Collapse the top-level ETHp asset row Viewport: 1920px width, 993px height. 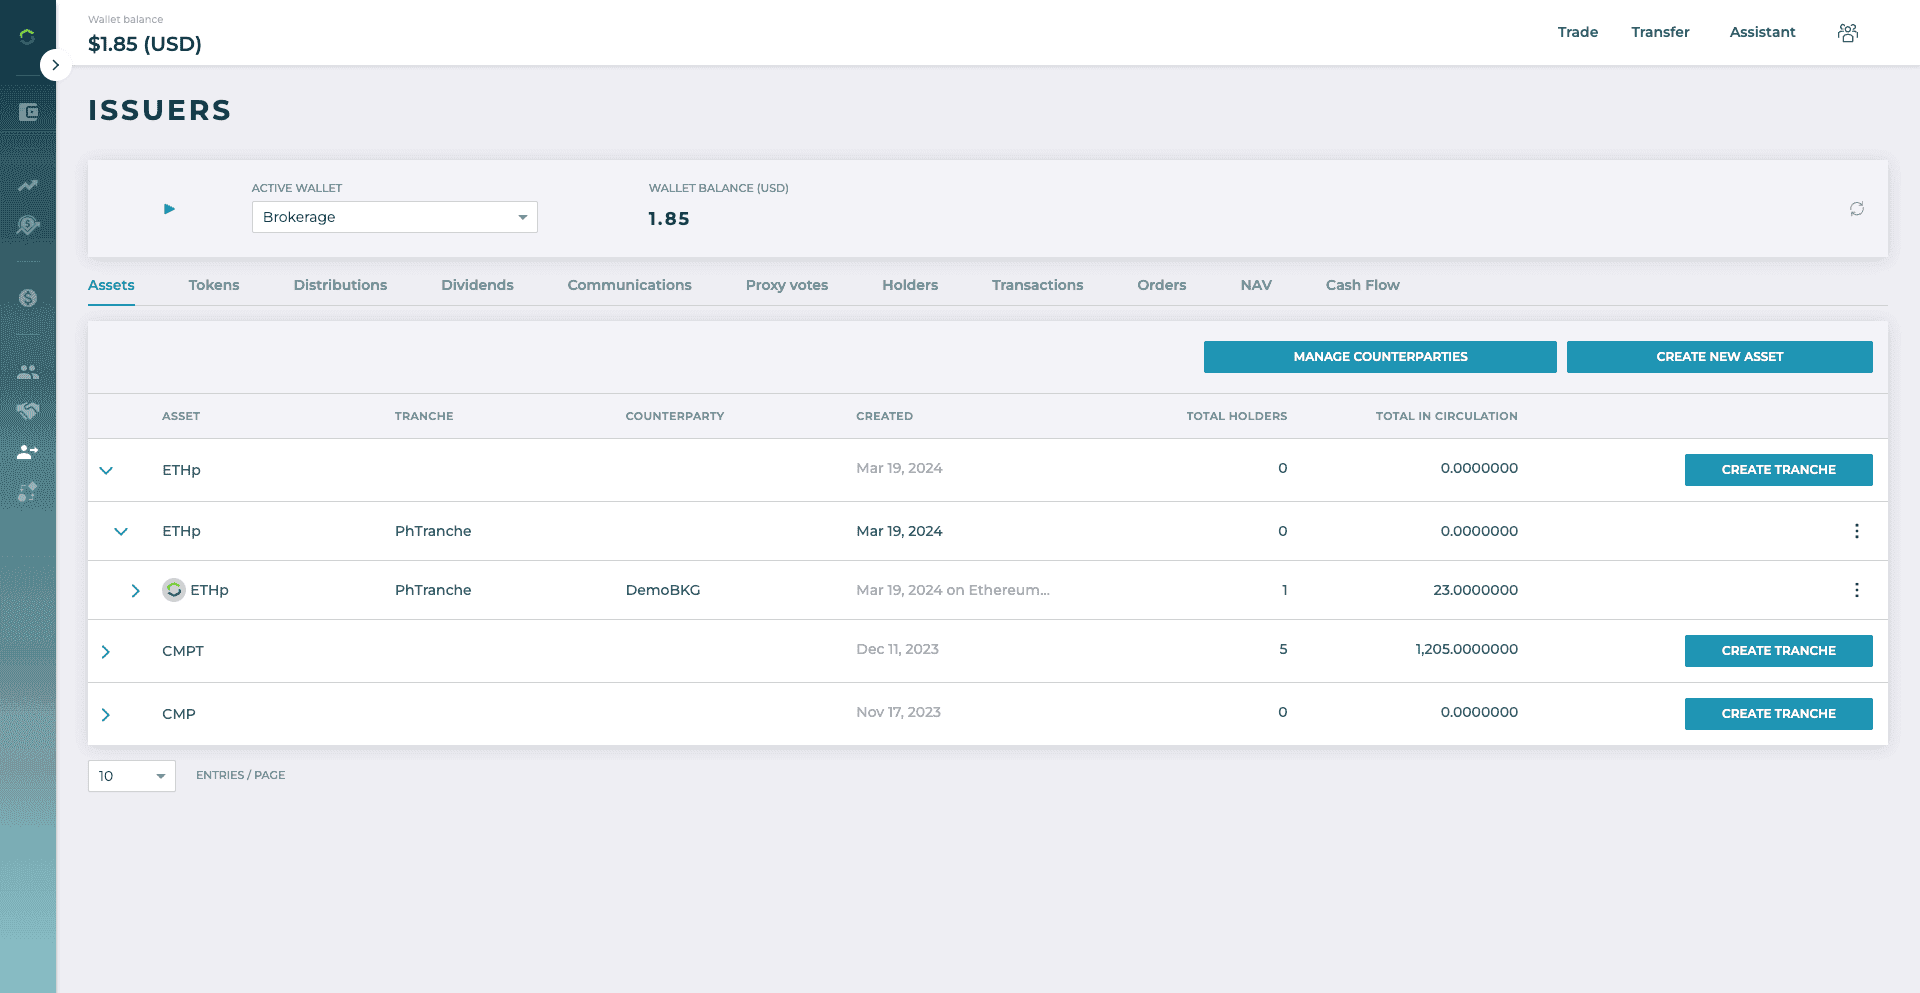click(x=106, y=470)
